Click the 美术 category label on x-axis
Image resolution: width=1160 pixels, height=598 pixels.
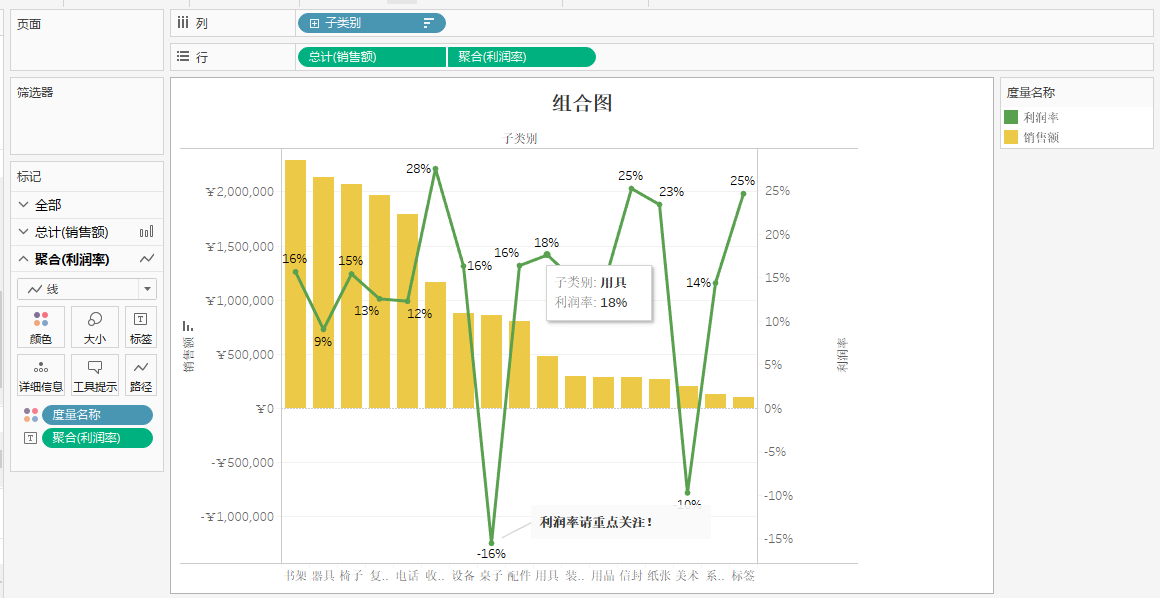click(x=687, y=575)
